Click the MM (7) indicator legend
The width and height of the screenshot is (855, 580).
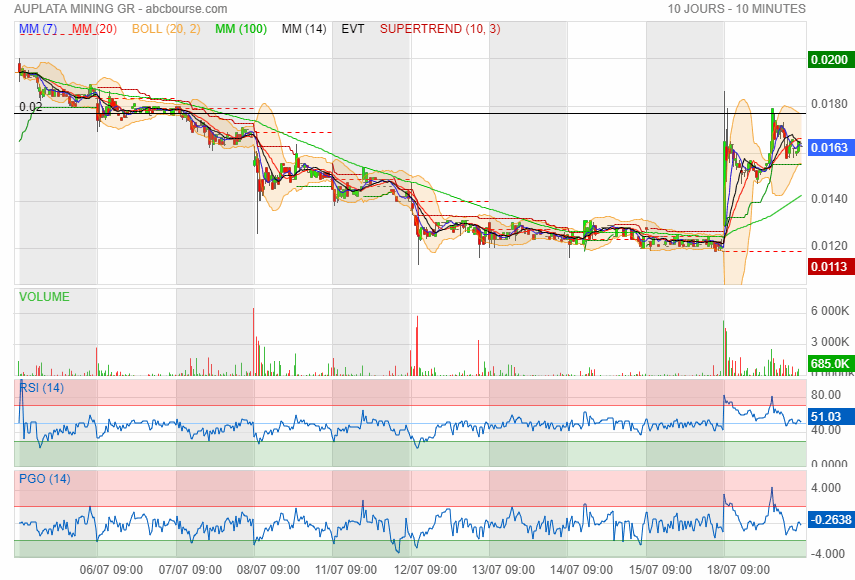click(x=38, y=29)
